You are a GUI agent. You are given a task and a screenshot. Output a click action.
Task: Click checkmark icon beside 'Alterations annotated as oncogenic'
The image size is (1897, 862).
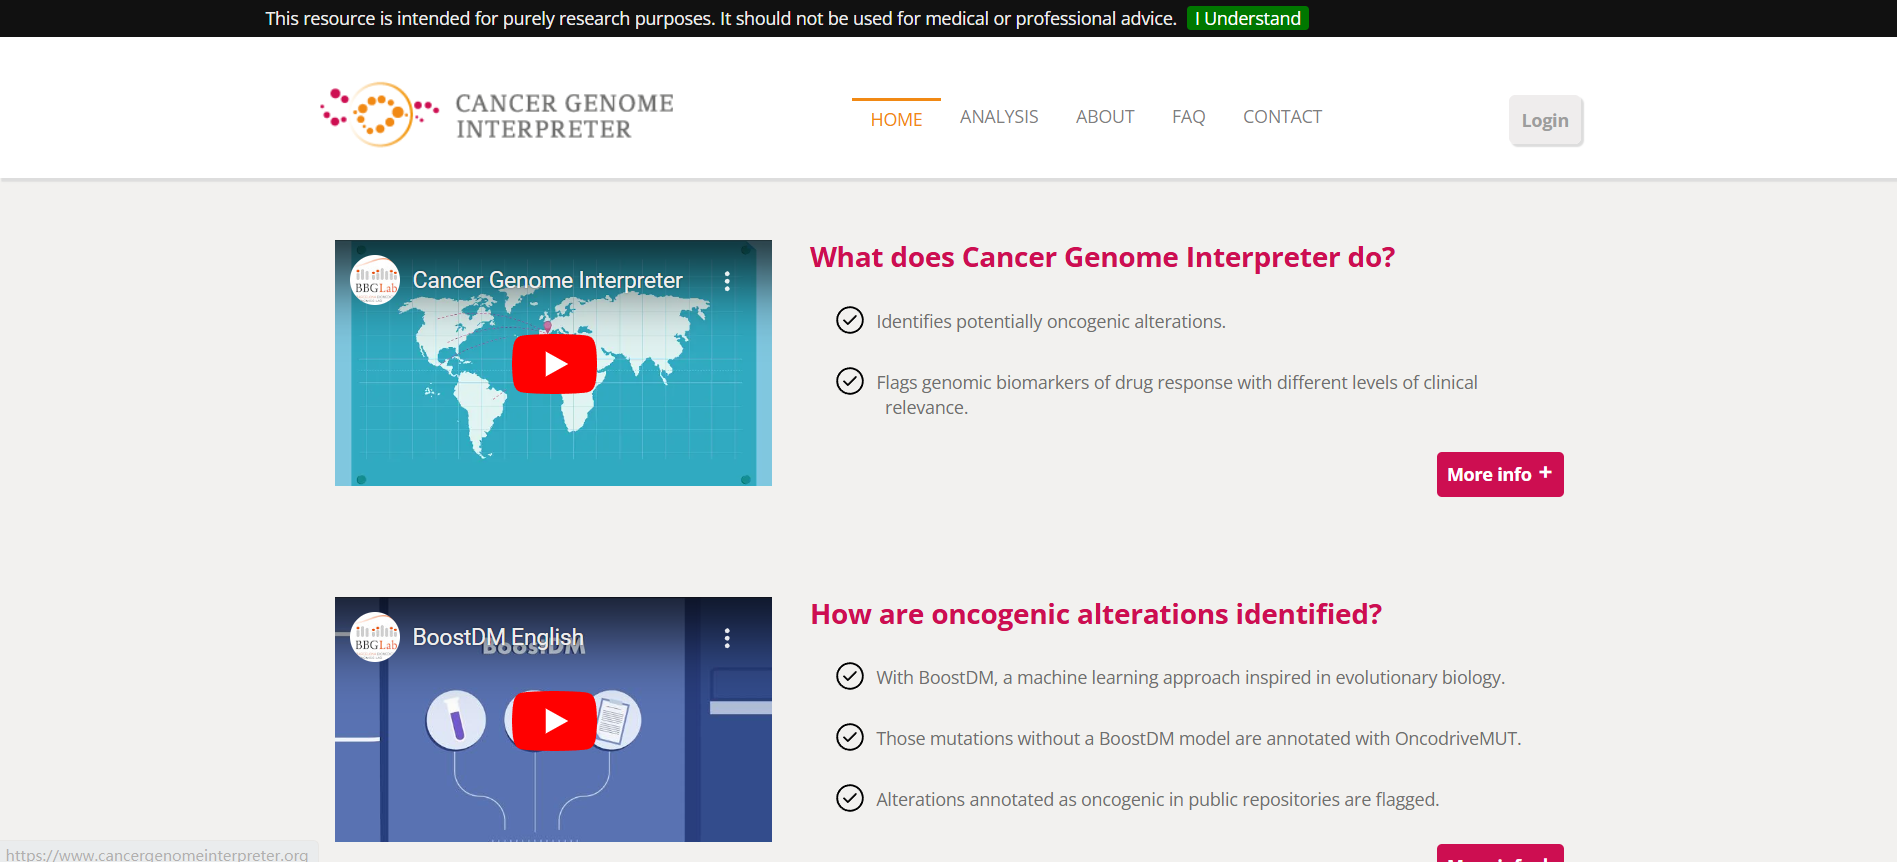[x=850, y=798]
